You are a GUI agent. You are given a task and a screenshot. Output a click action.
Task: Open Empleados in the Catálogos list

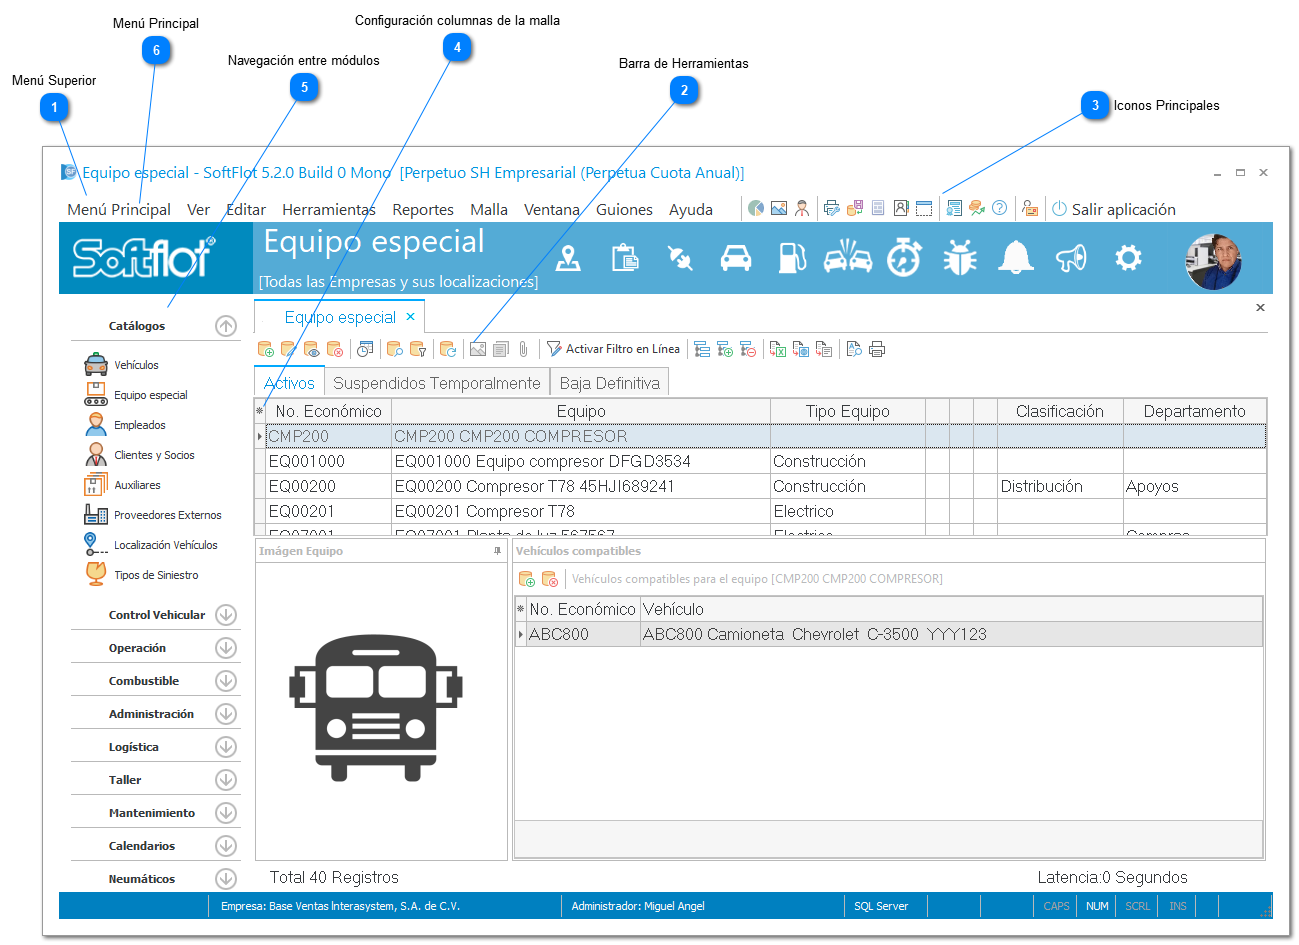140,425
